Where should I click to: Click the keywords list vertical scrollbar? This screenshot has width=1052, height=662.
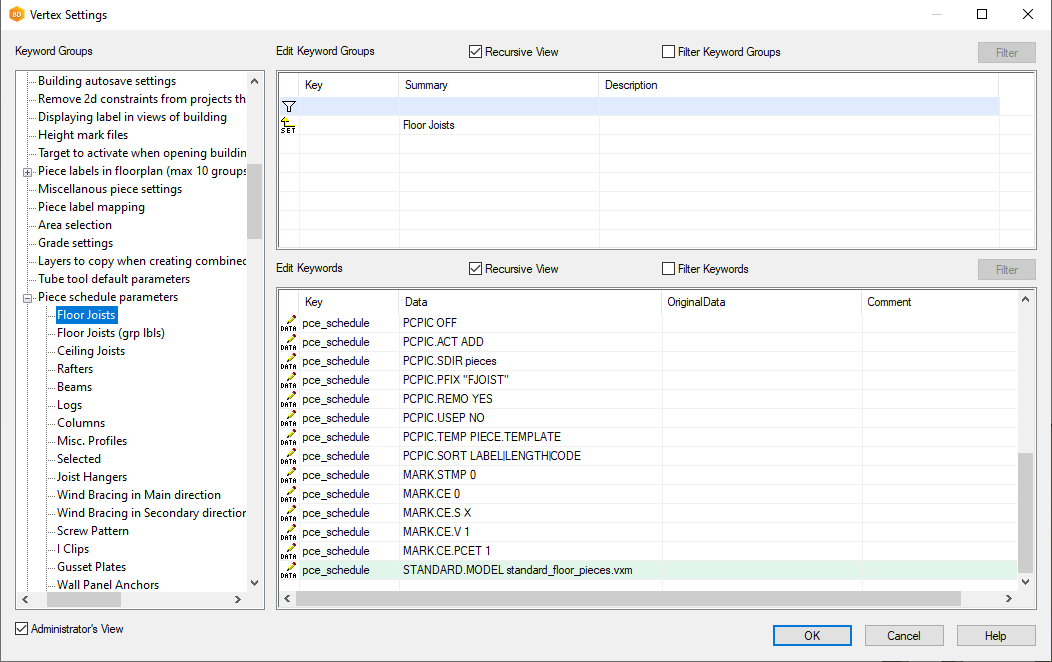(1026, 510)
